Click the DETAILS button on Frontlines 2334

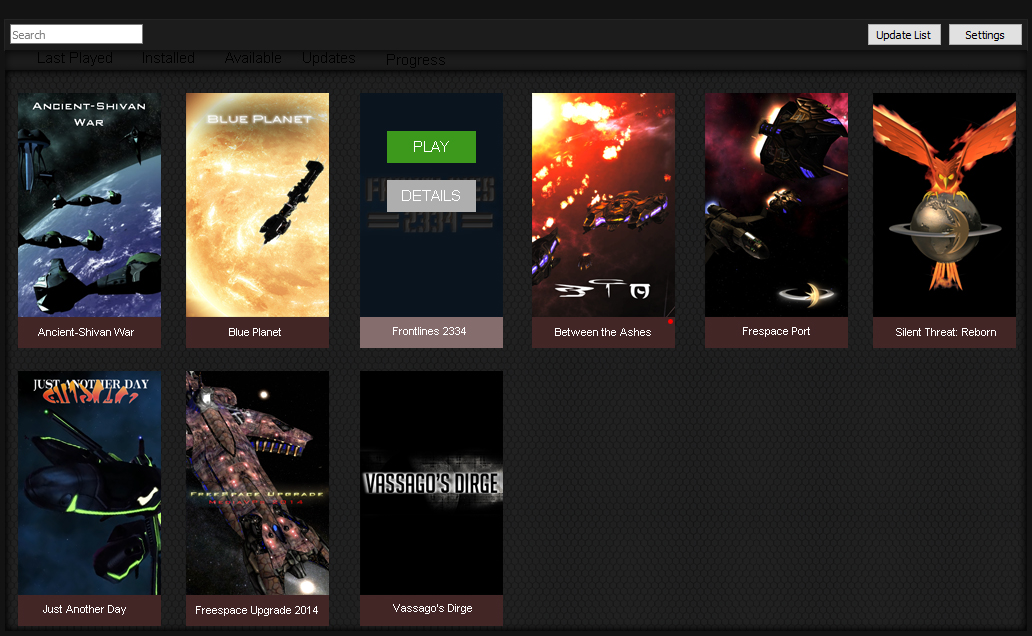point(431,196)
